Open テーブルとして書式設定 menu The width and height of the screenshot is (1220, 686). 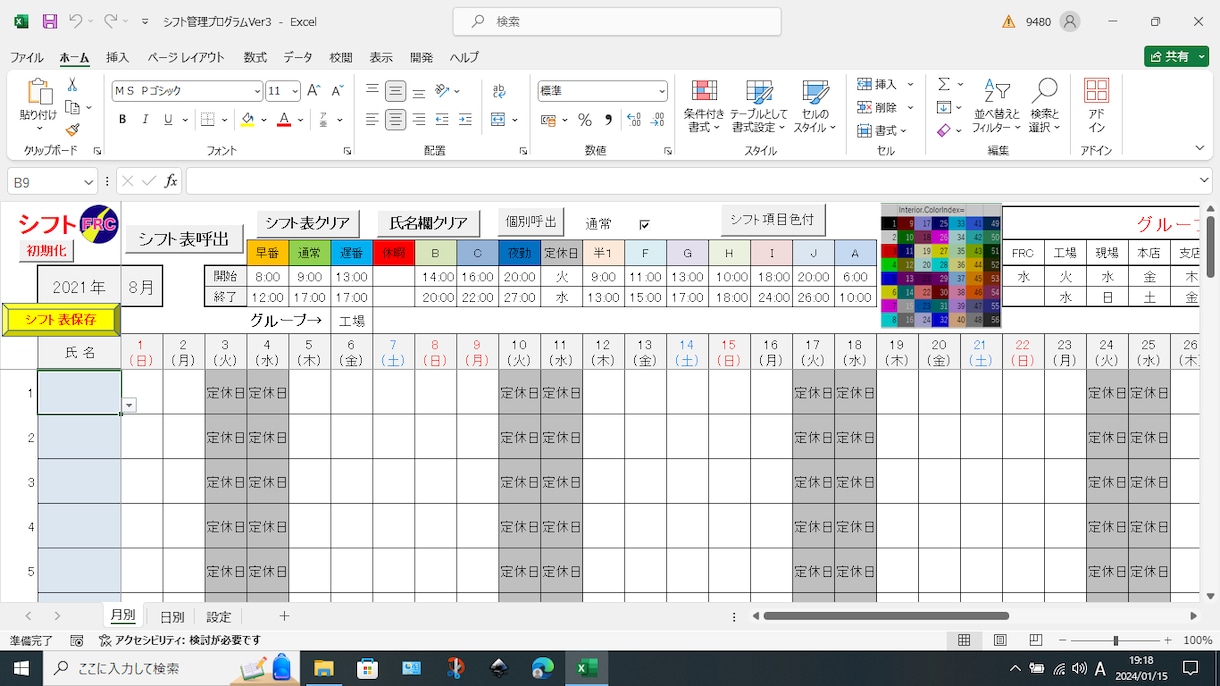[759, 106]
